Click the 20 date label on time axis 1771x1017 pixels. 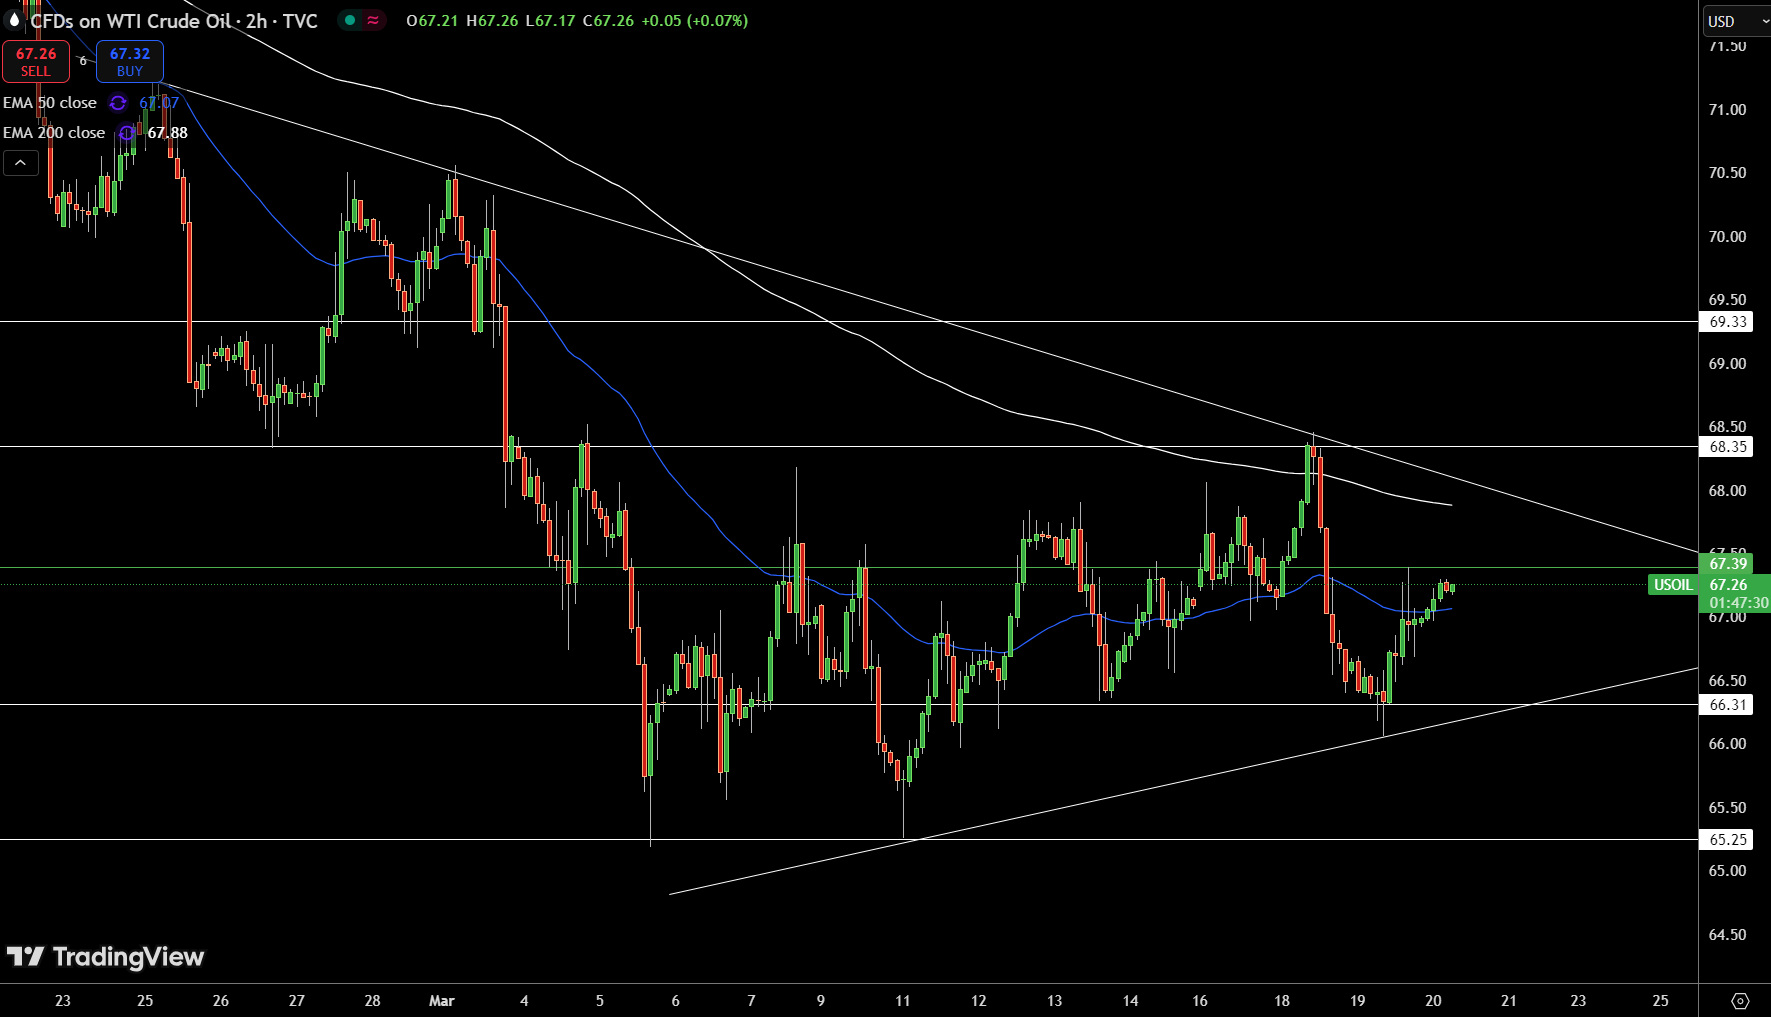1433,1001
